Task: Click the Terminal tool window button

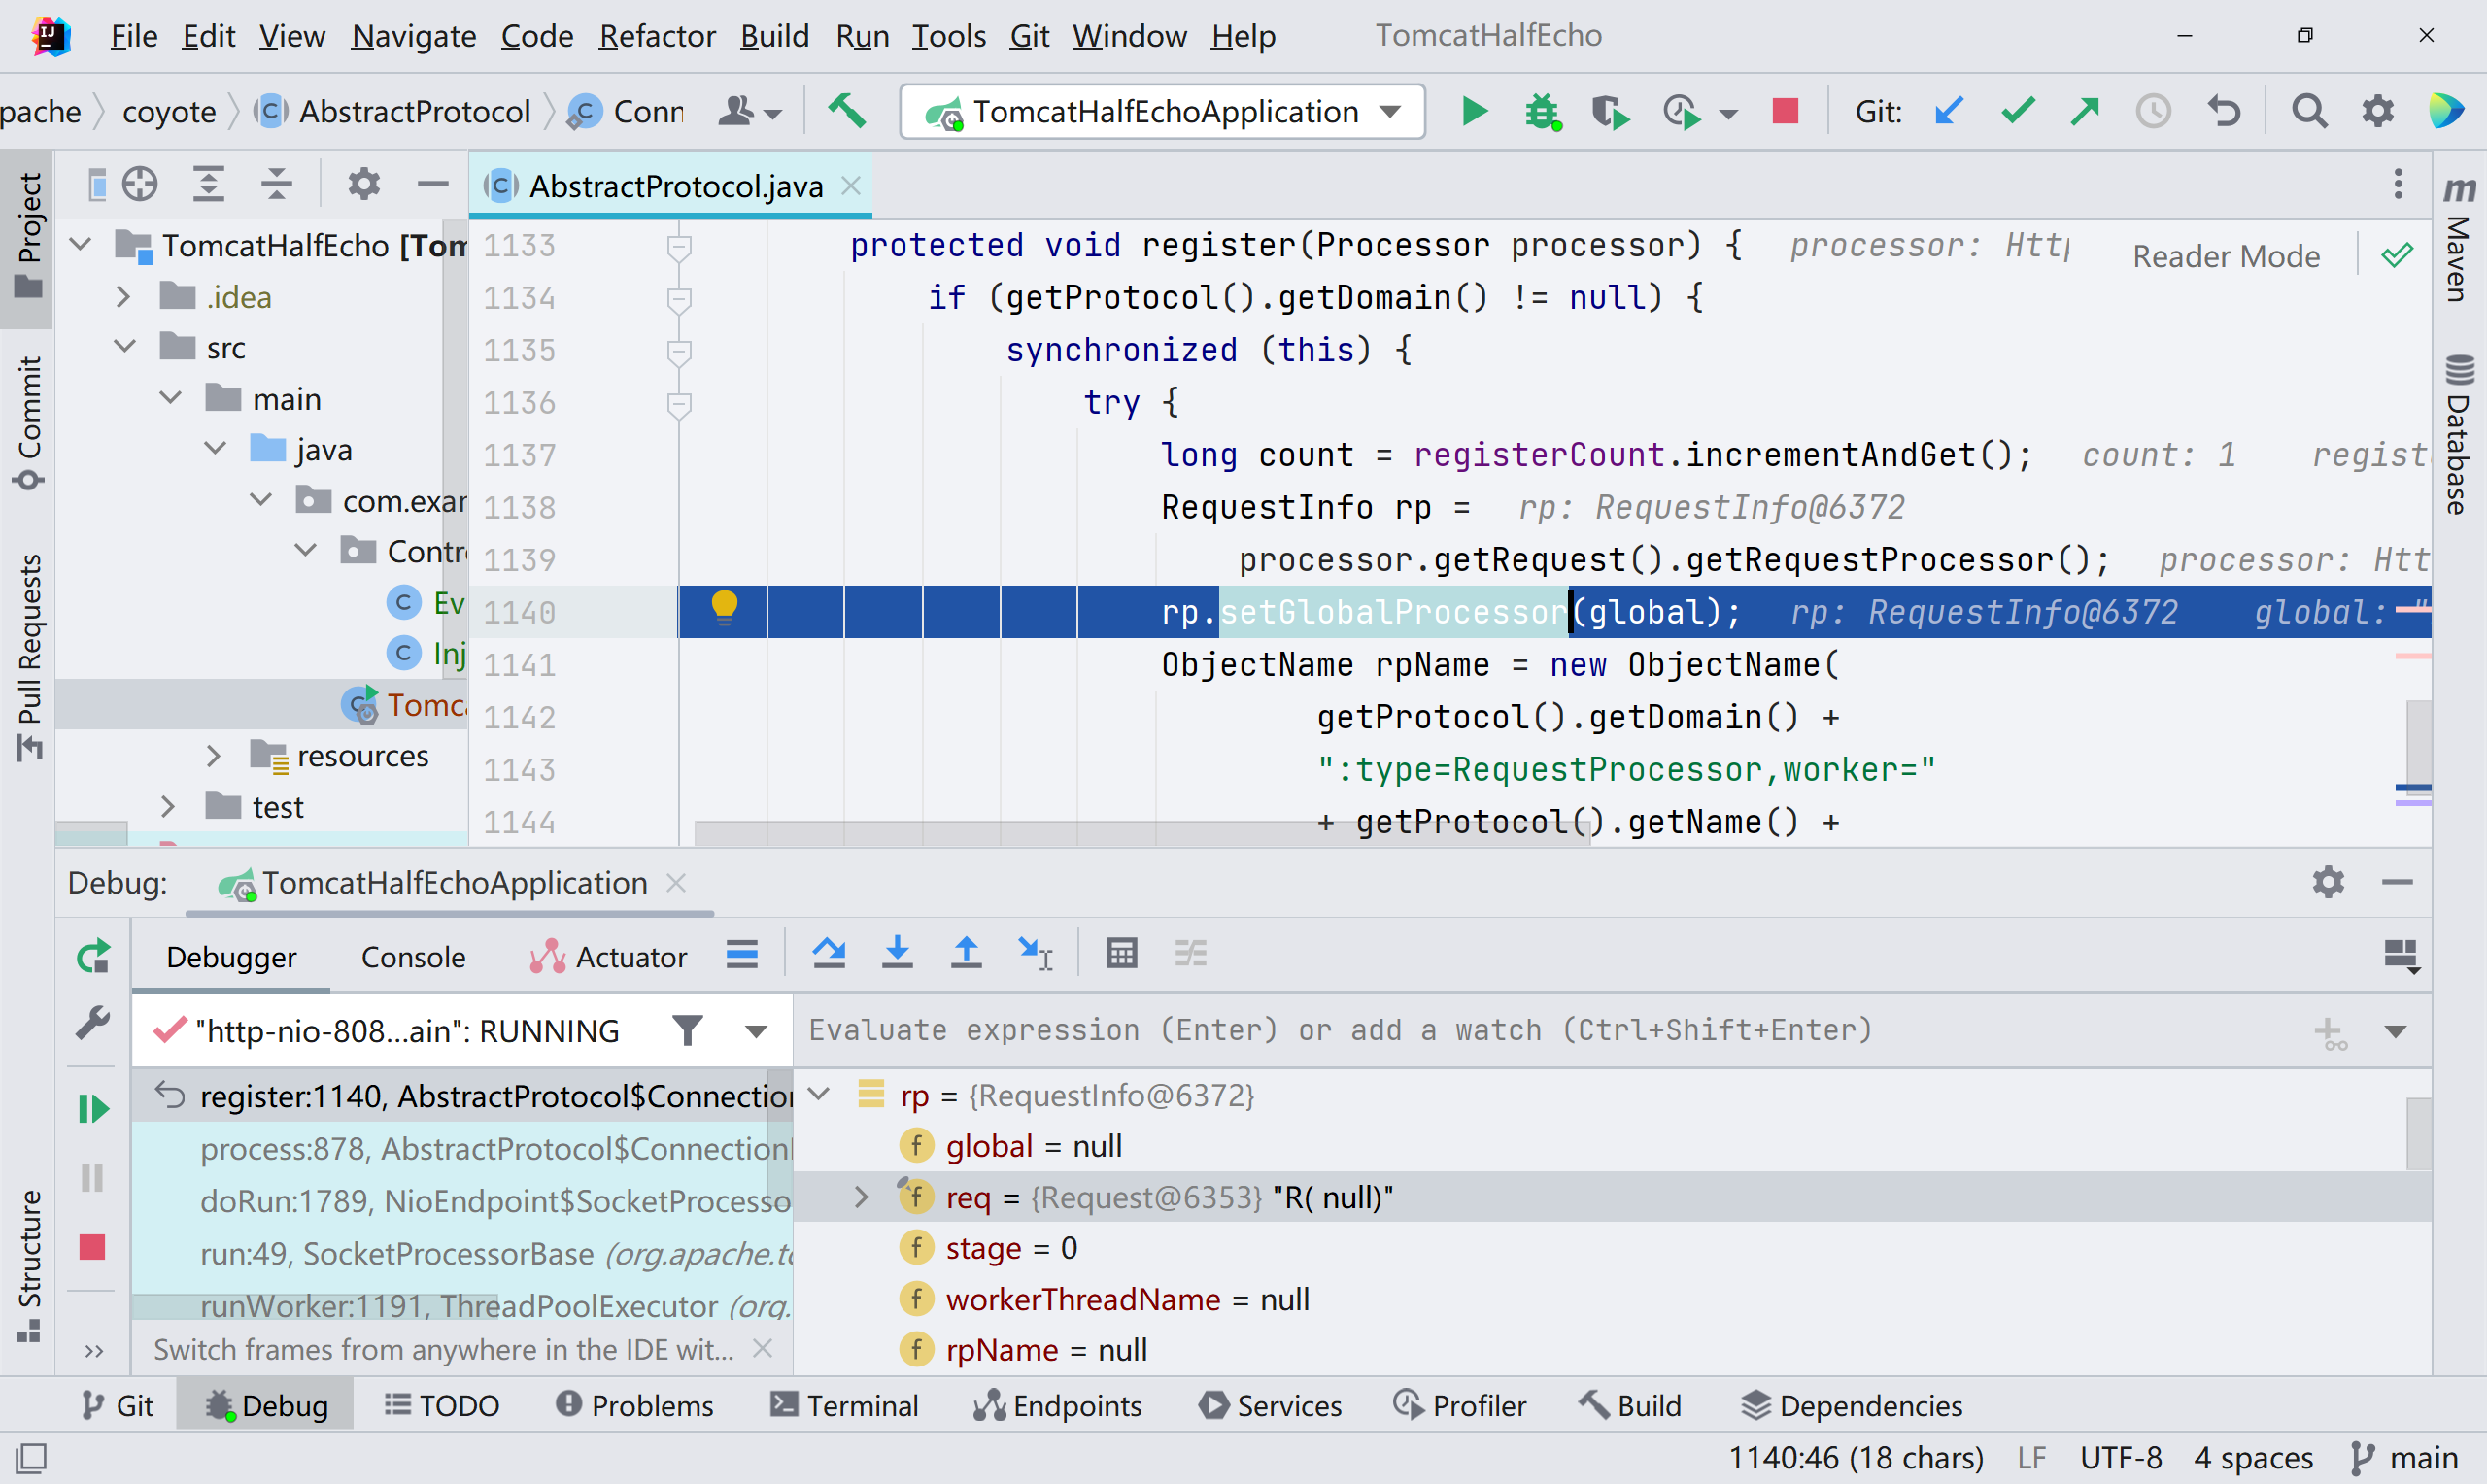Action: (844, 1405)
